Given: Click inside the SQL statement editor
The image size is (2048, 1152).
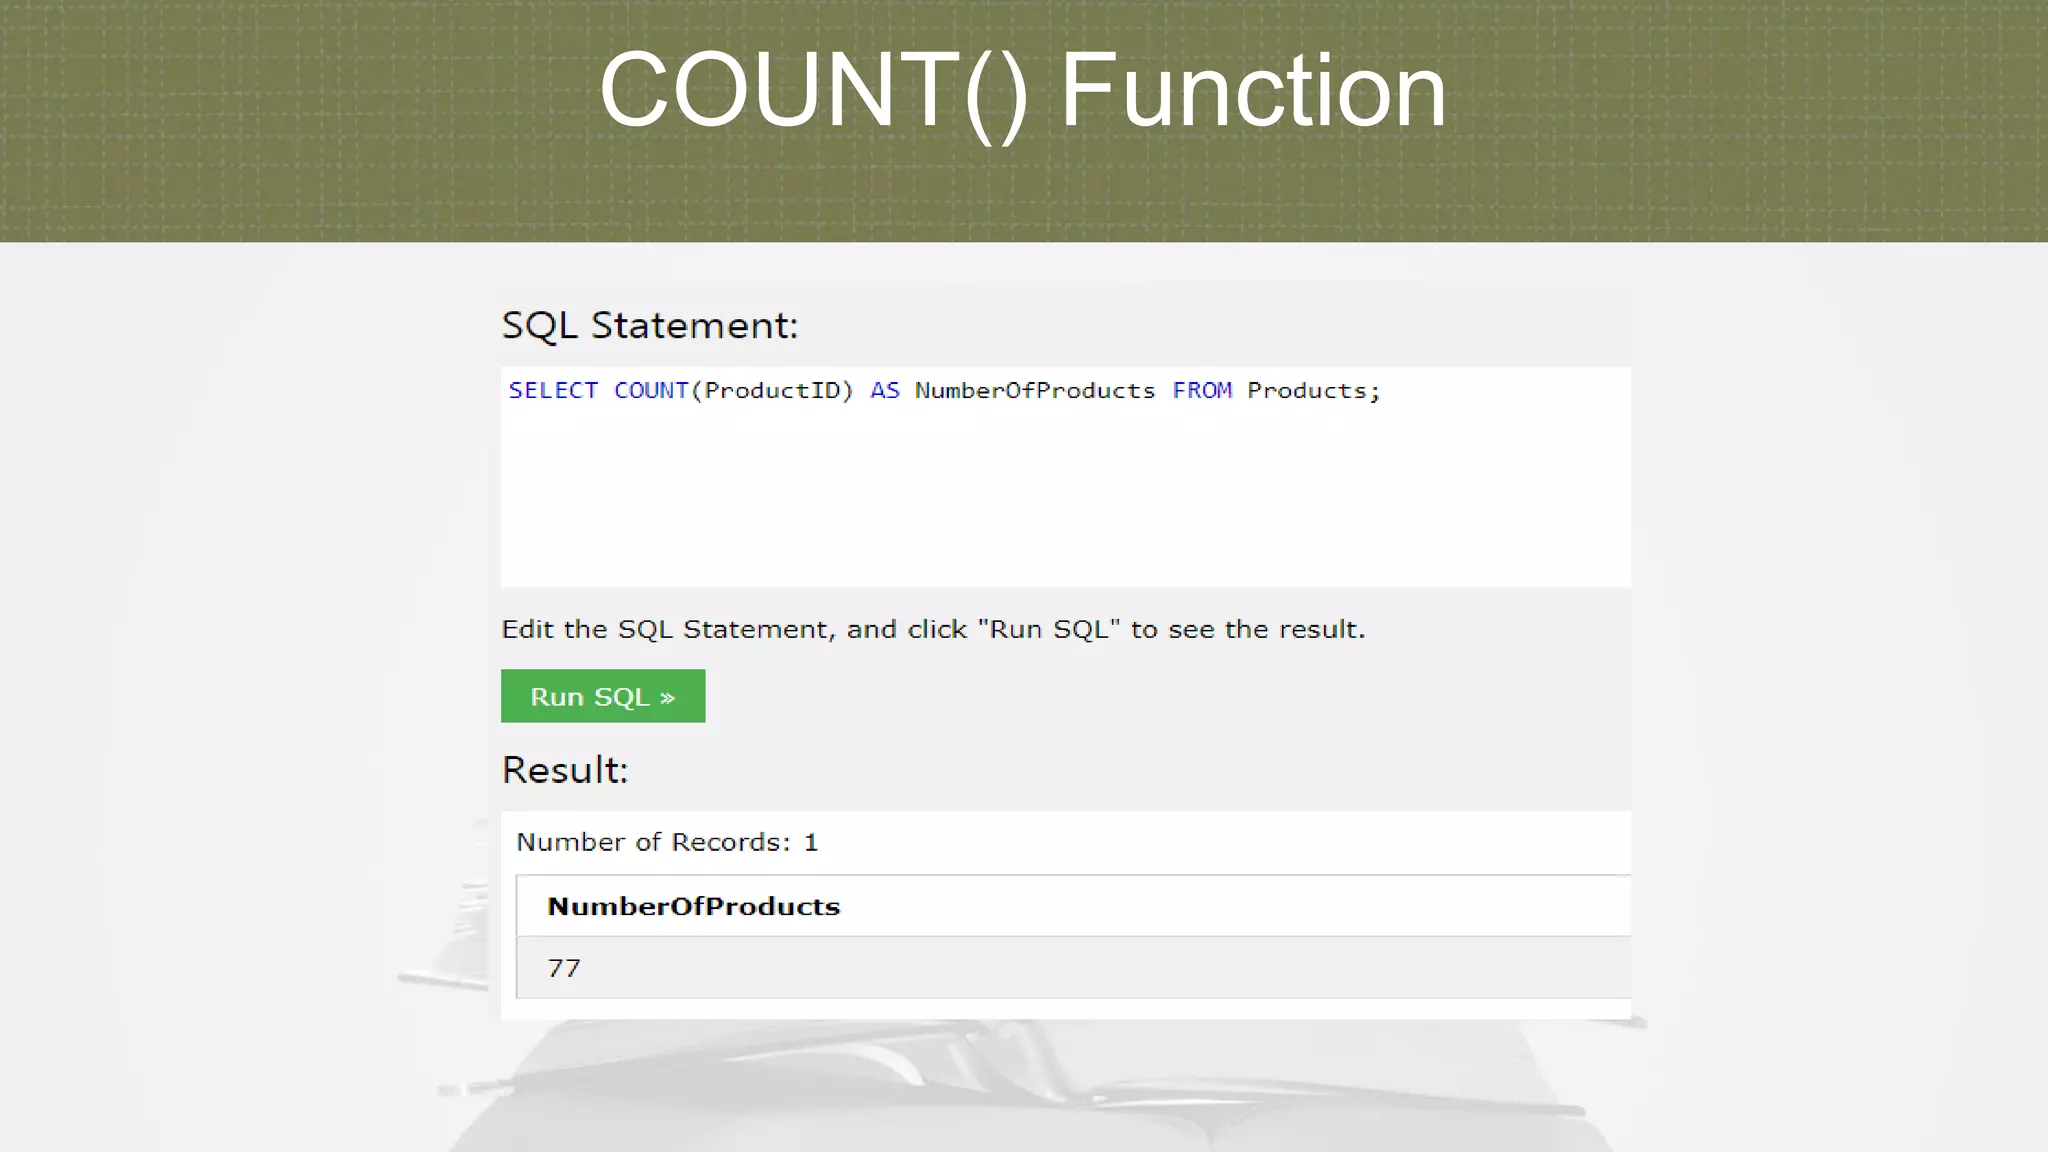Looking at the screenshot, I should pyautogui.click(x=1065, y=477).
